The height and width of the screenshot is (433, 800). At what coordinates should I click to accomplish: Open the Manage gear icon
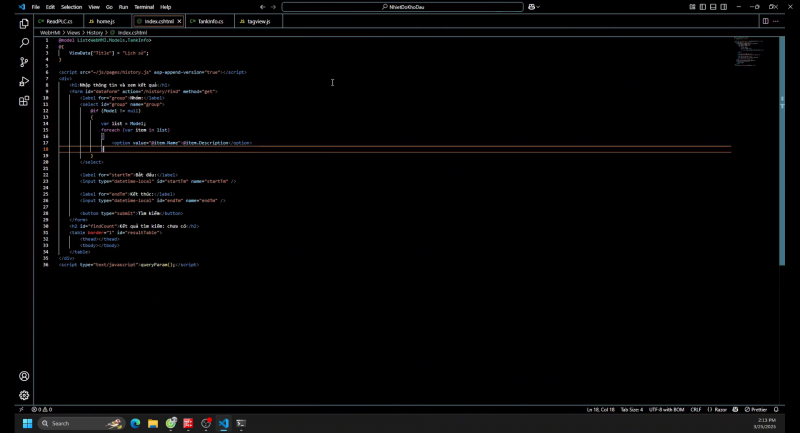coord(24,395)
